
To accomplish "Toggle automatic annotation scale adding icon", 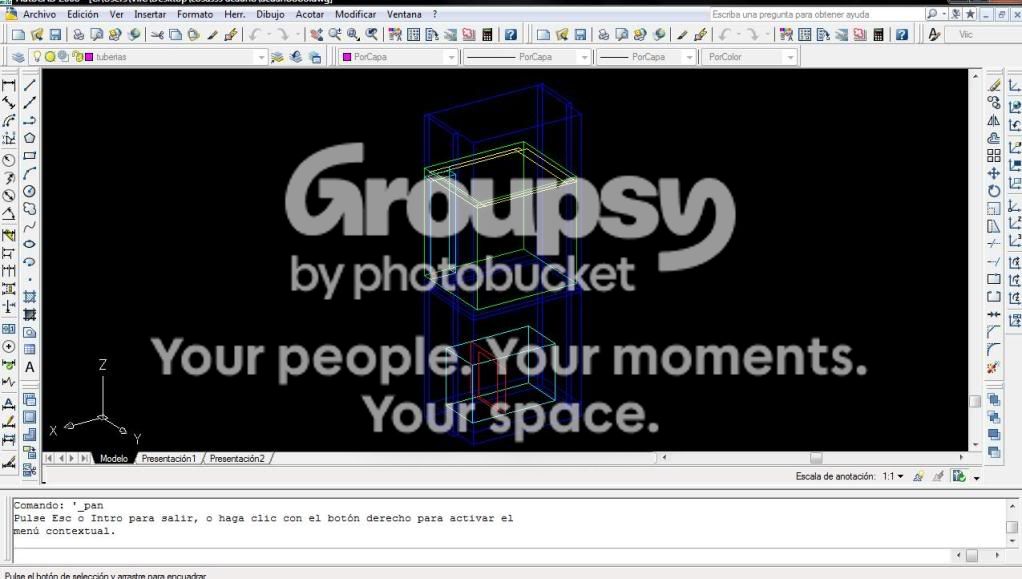I will [938, 477].
